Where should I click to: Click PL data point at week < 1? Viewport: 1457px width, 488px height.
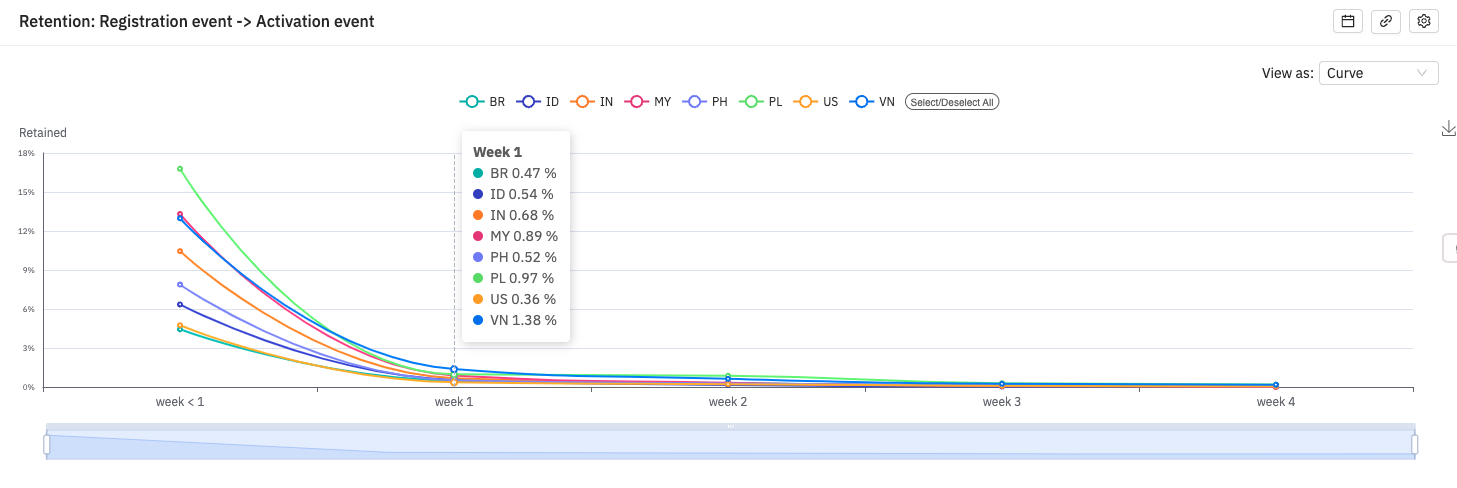pos(180,169)
